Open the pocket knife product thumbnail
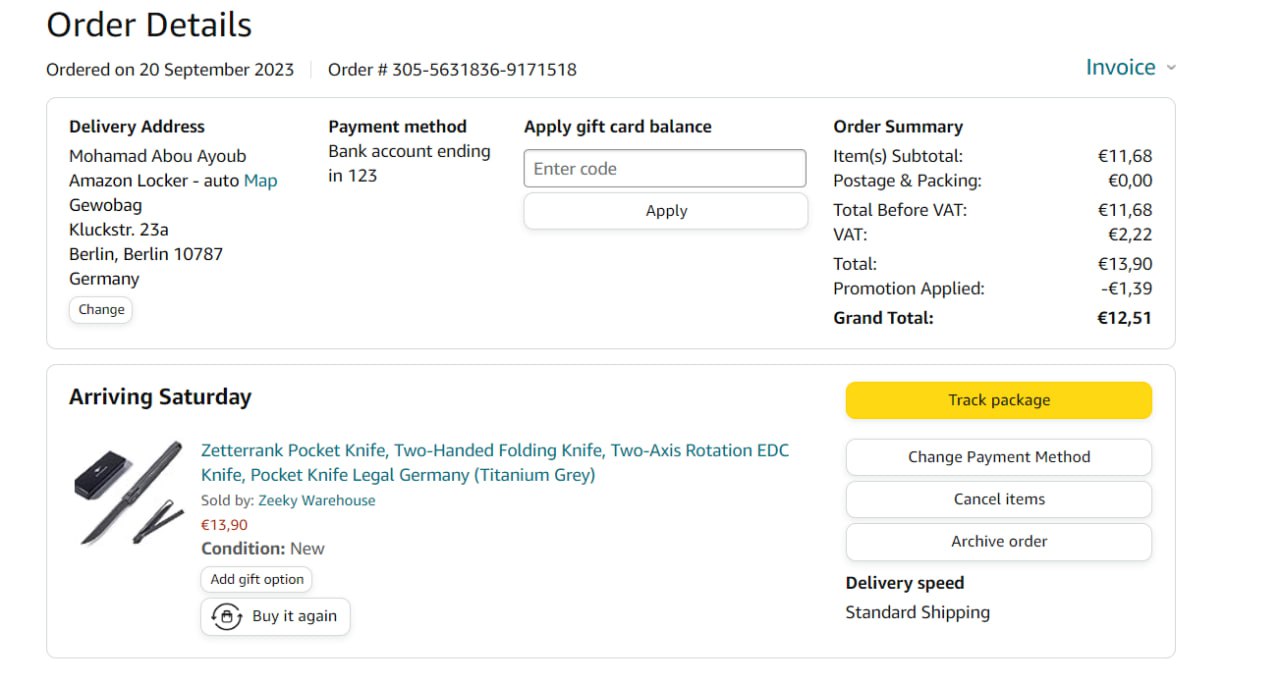The height and width of the screenshot is (682, 1280). tap(129, 492)
